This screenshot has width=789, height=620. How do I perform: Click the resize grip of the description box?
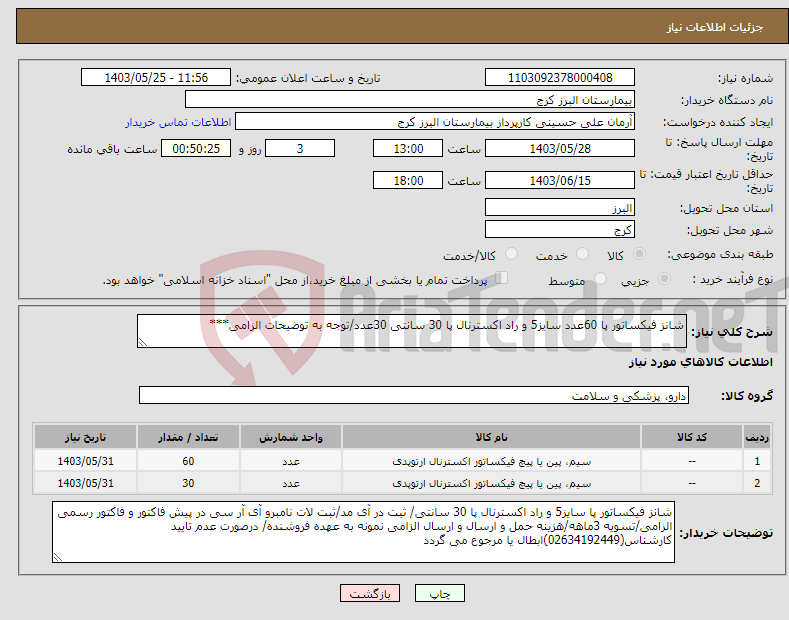[142, 343]
